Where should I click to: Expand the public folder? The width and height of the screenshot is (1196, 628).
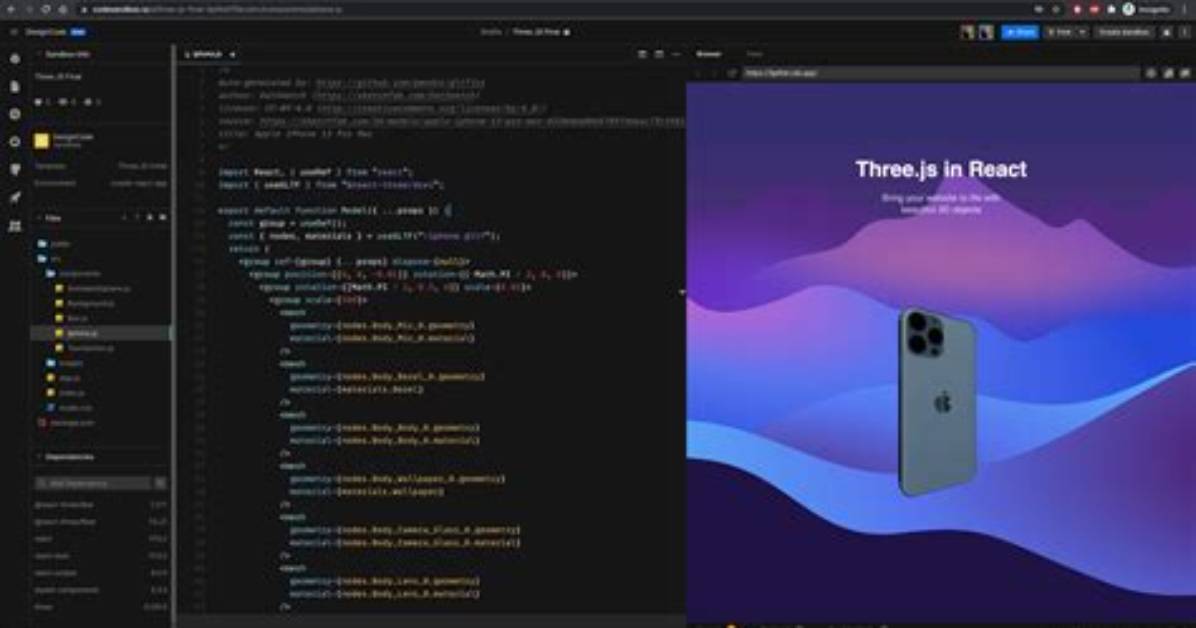(x=55, y=244)
